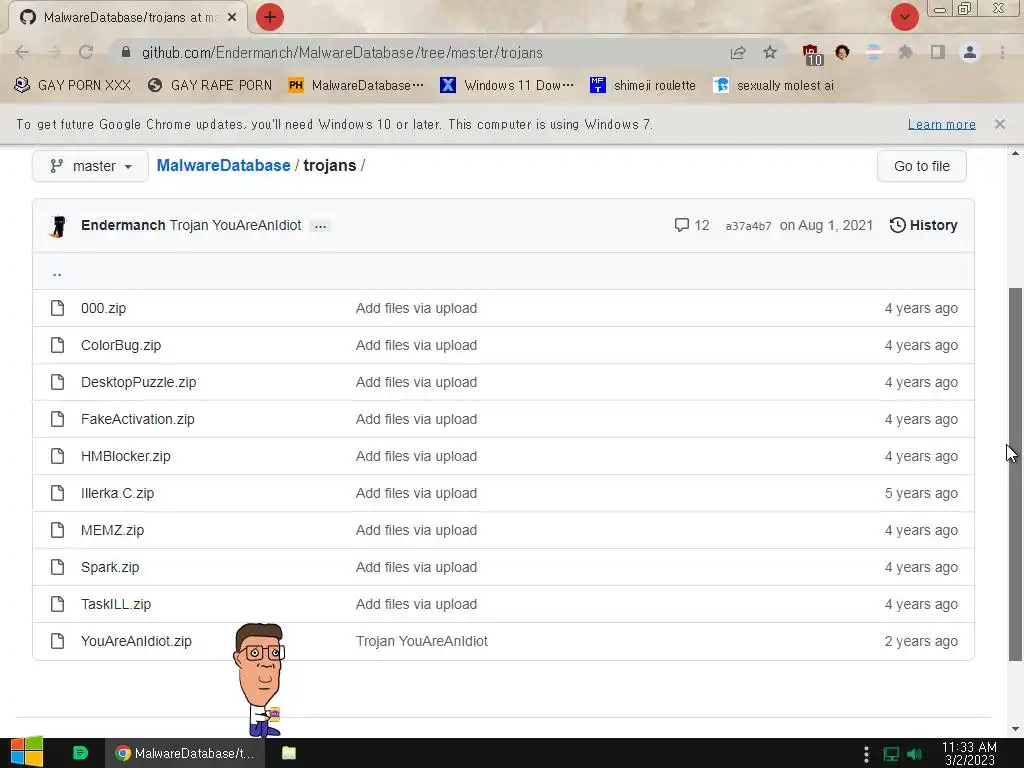Click the address bar URL
1024x768 pixels.
tap(342, 52)
